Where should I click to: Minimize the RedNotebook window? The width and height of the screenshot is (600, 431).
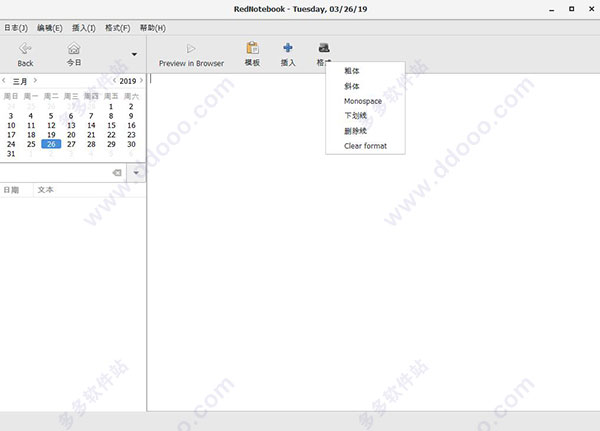pyautogui.click(x=551, y=10)
